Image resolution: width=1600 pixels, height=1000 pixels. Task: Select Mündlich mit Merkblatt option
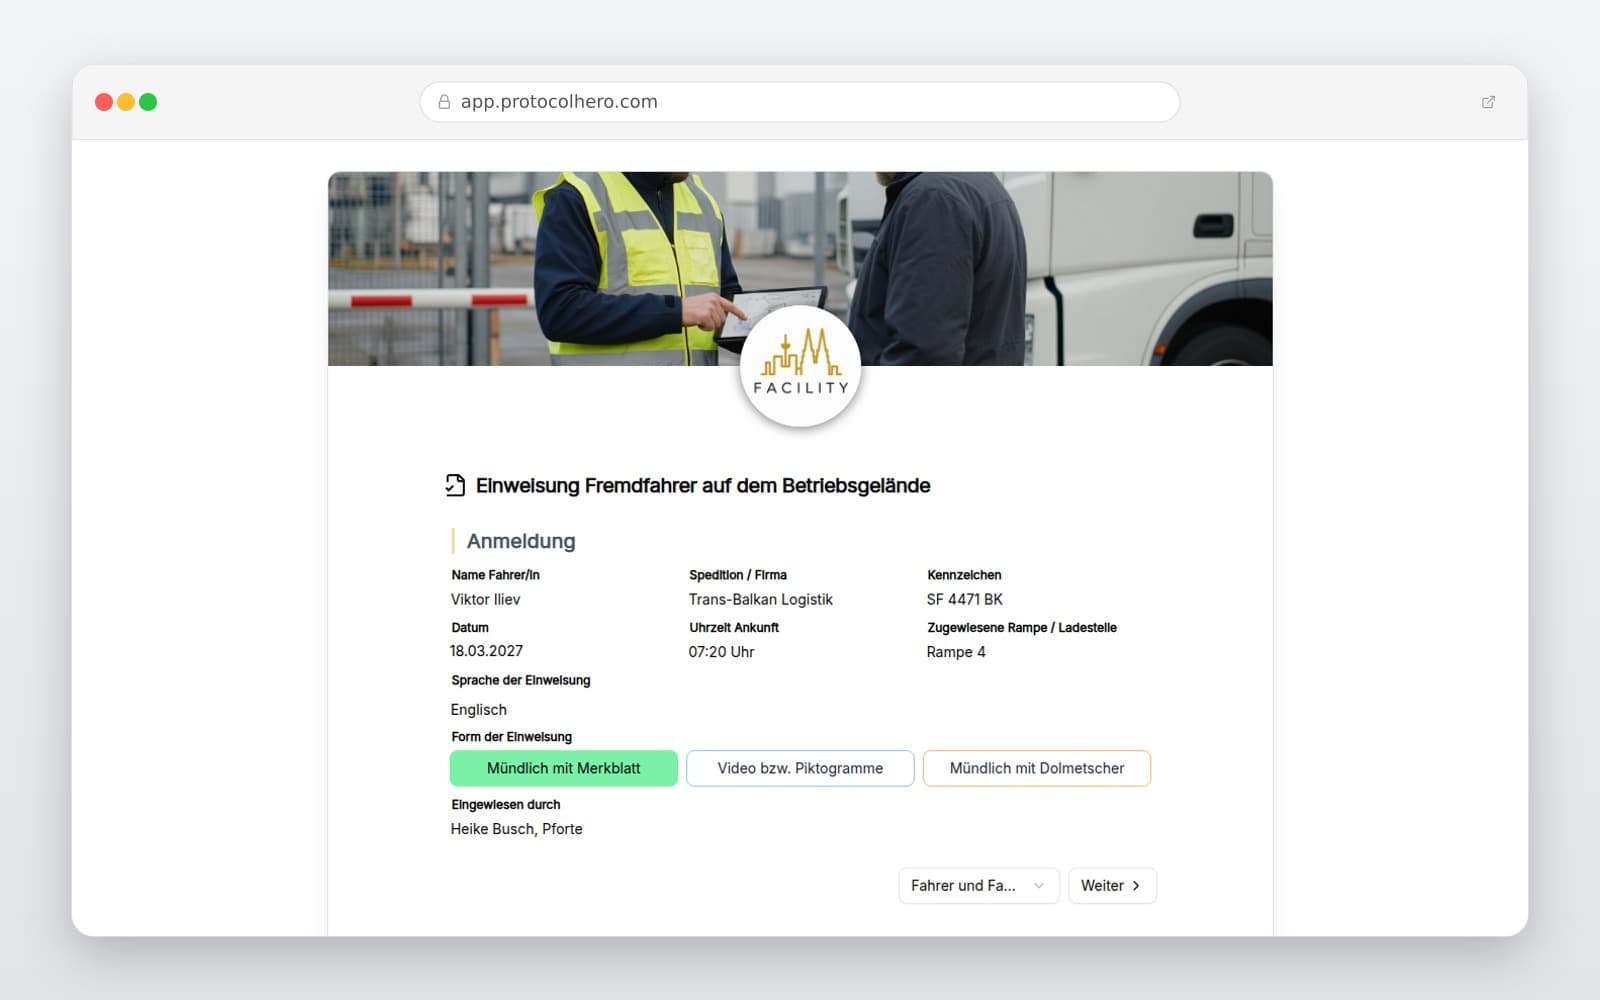coord(564,768)
